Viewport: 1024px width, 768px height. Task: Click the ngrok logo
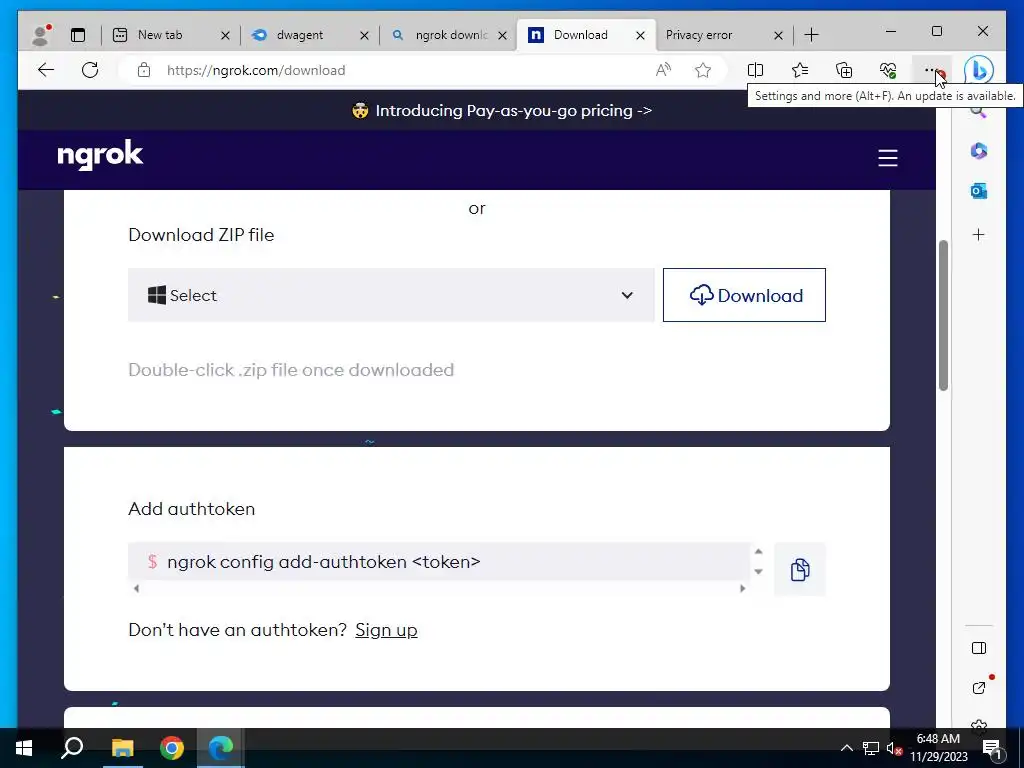point(100,155)
